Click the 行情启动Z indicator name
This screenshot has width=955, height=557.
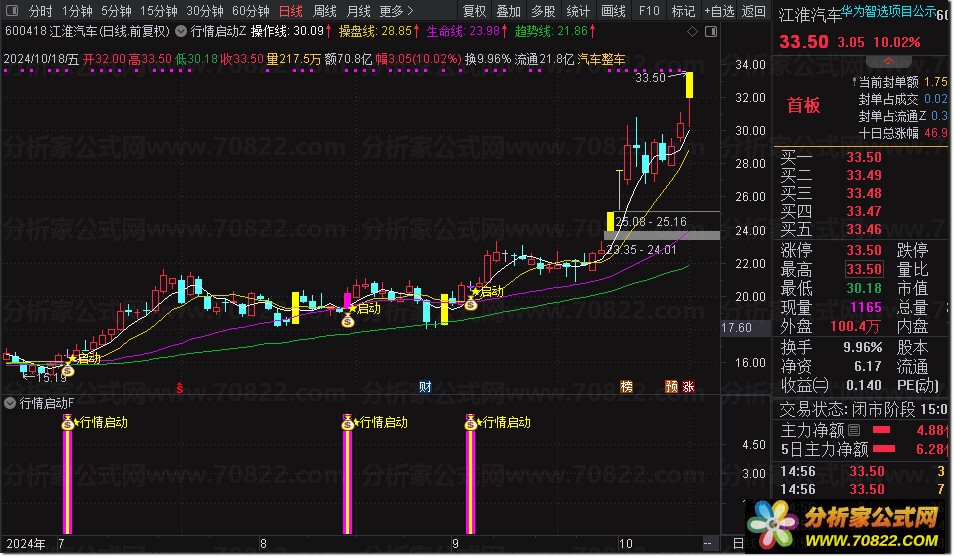click(218, 31)
